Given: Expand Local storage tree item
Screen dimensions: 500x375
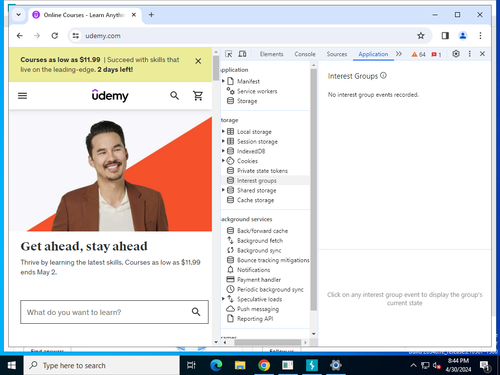Looking at the screenshot, I should [x=223, y=131].
